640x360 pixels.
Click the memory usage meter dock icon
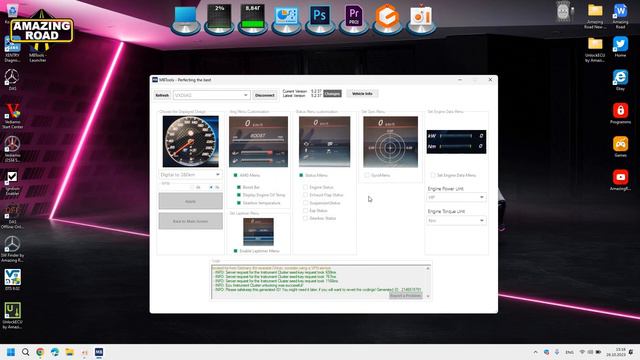(x=253, y=19)
